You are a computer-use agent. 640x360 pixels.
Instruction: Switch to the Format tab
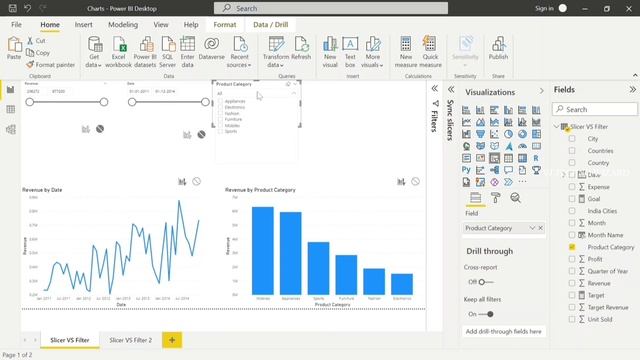[x=224, y=24]
